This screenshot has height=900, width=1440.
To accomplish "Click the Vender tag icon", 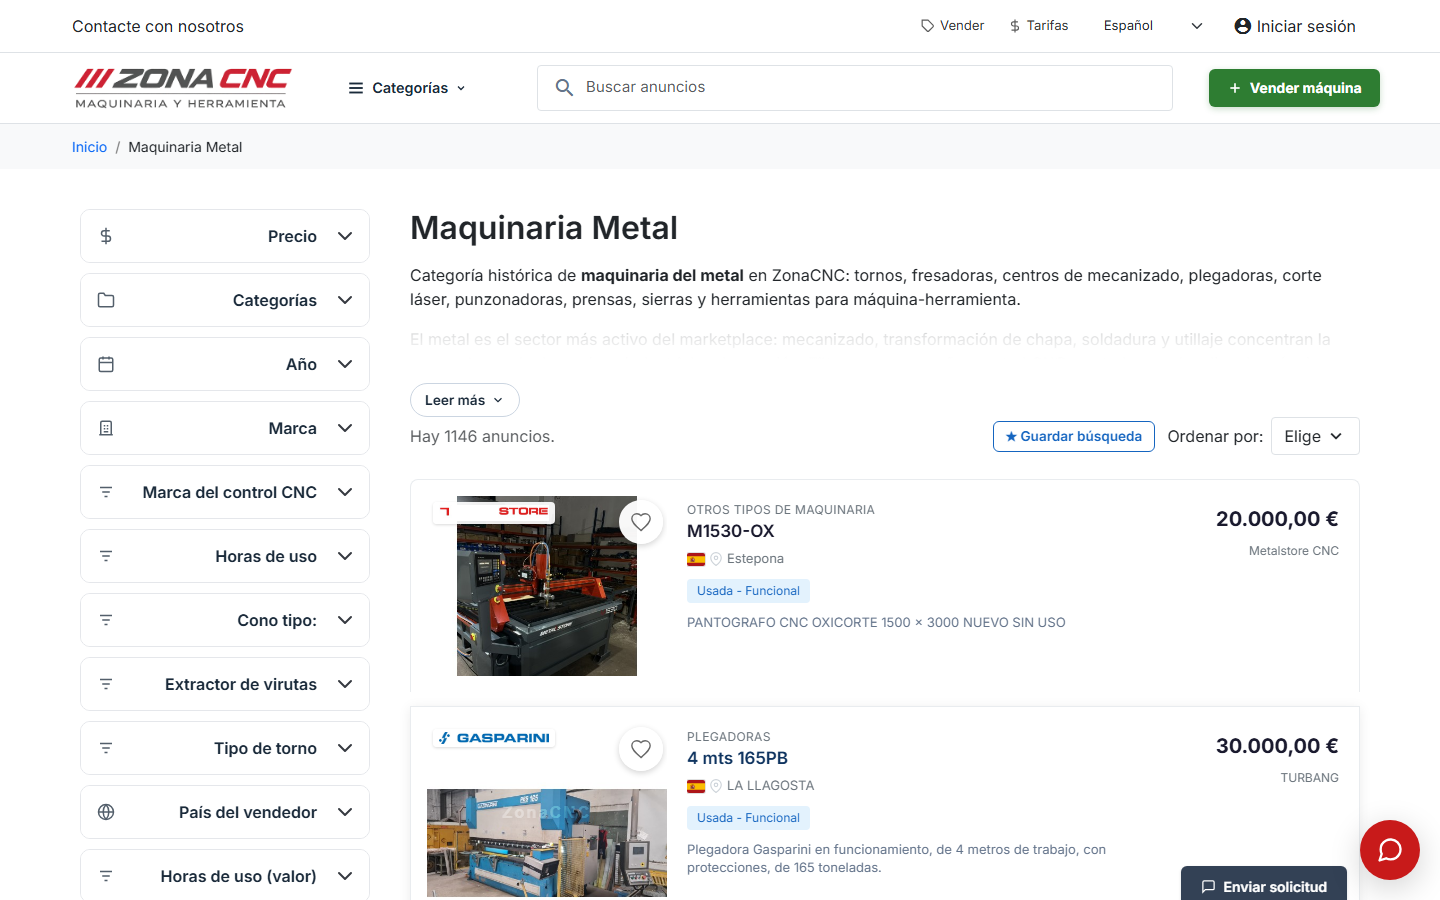I will (x=928, y=26).
